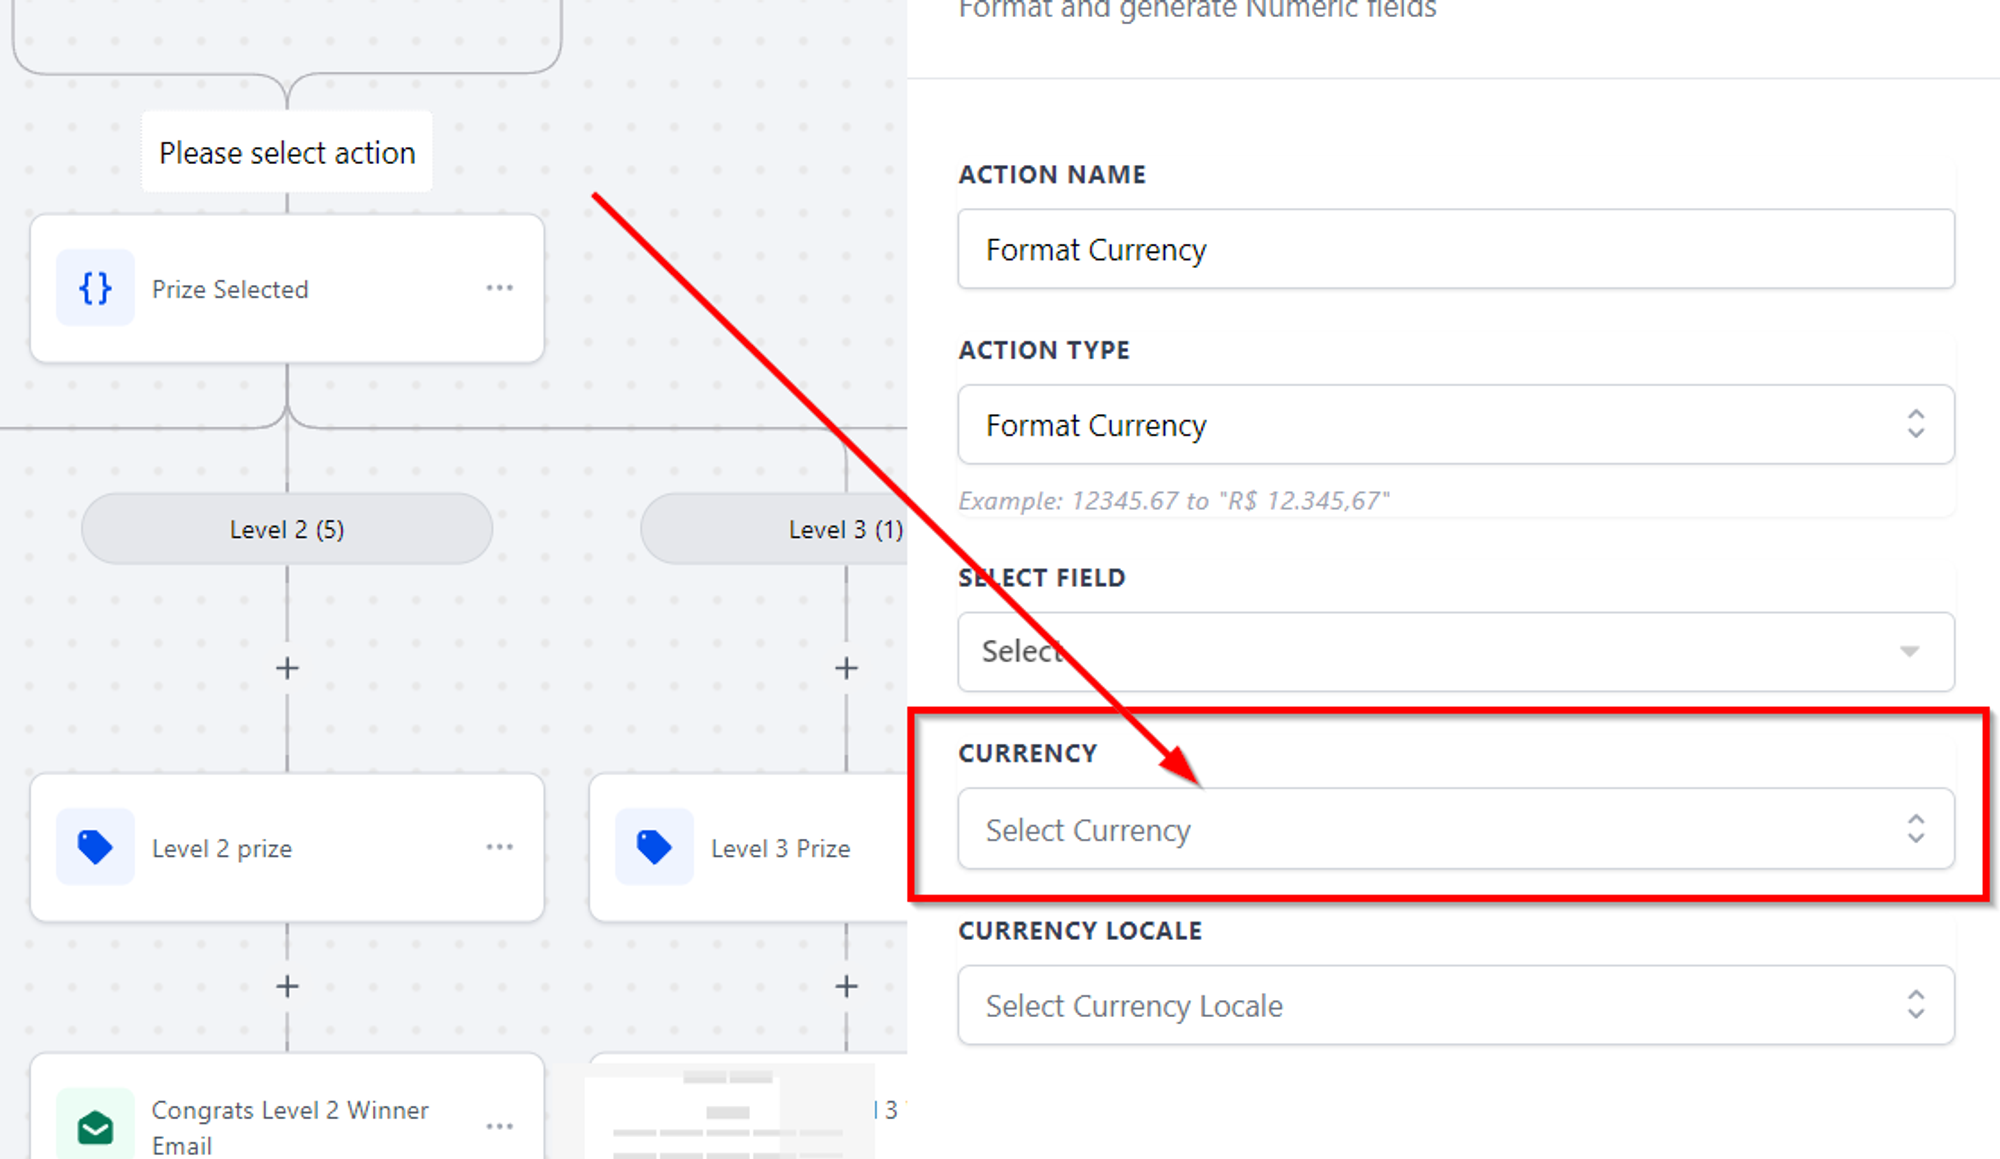Select the Level 2 (5) branch pill
The height and width of the screenshot is (1159, 2000).
click(287, 529)
